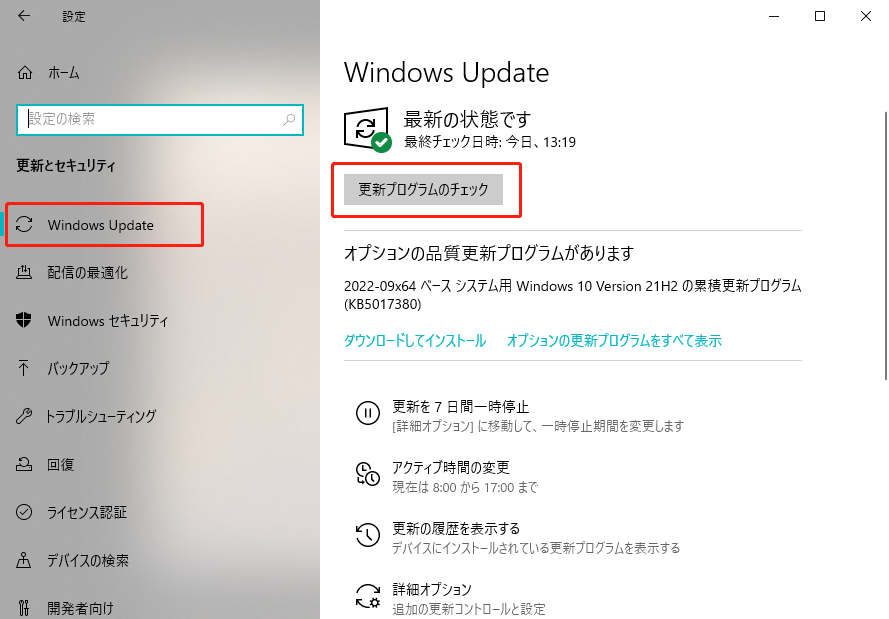Image resolution: width=889 pixels, height=619 pixels.
Task: Click the pause icon for 更新を7日間一時停止
Action: [x=367, y=413]
